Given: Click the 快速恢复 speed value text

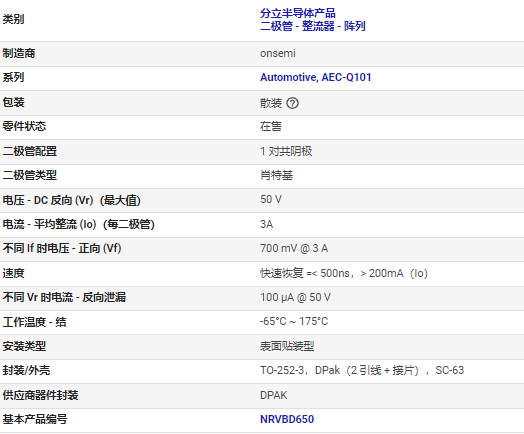Looking at the screenshot, I should 344,273.
